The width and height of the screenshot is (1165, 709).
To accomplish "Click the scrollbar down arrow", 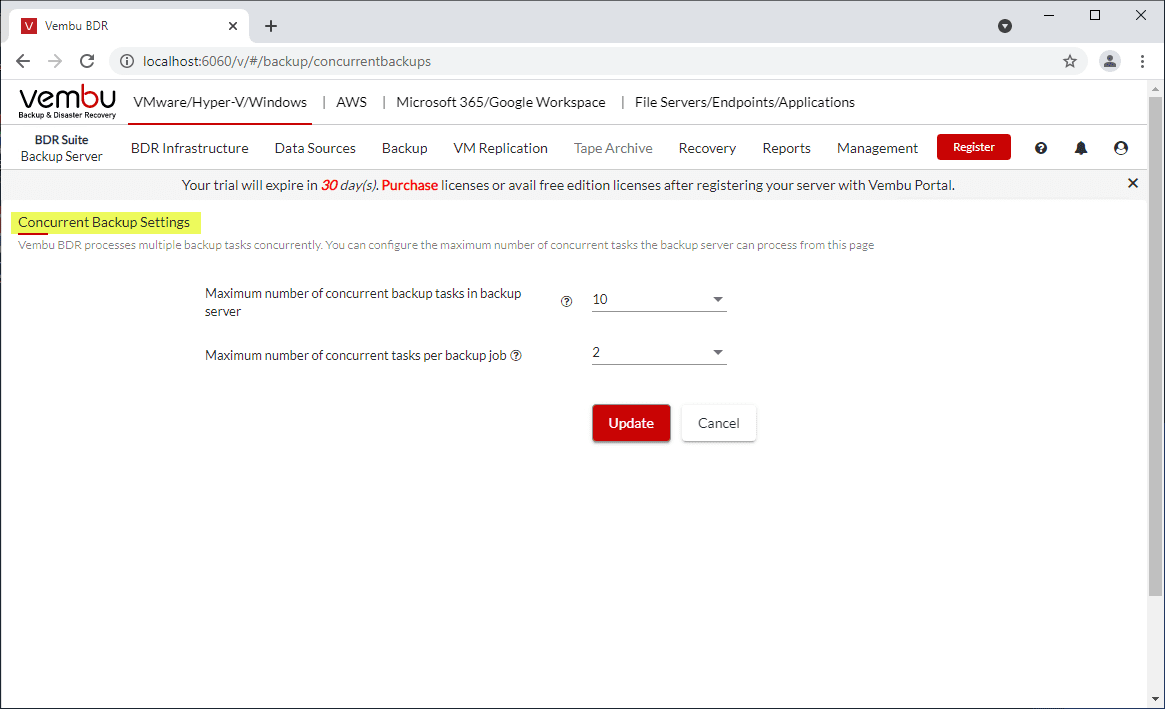I will click(1155, 699).
